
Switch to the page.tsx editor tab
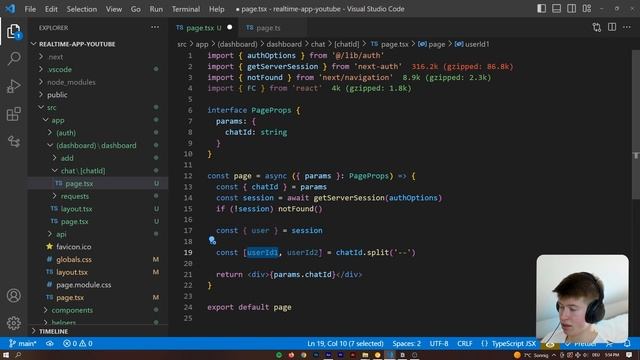204,28
